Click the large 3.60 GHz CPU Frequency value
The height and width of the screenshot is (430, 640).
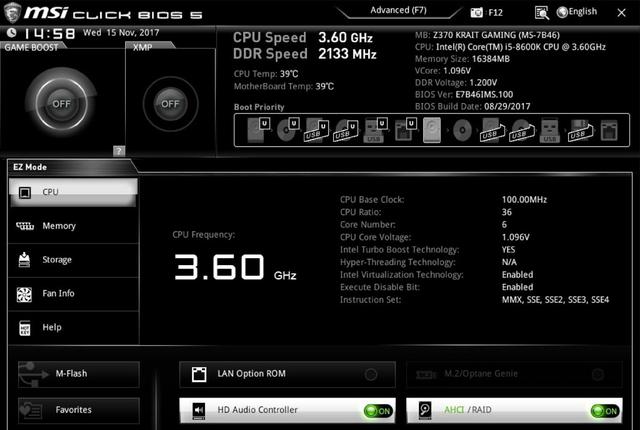click(x=235, y=267)
